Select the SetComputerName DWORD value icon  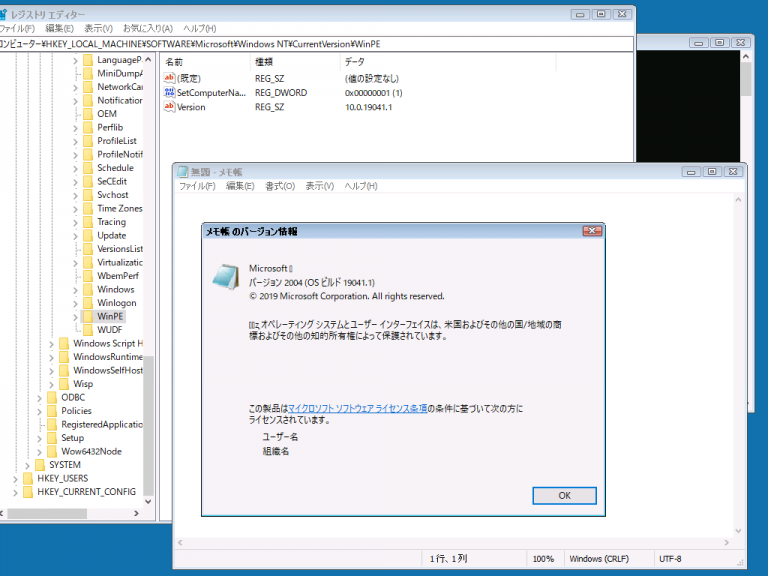(x=169, y=92)
